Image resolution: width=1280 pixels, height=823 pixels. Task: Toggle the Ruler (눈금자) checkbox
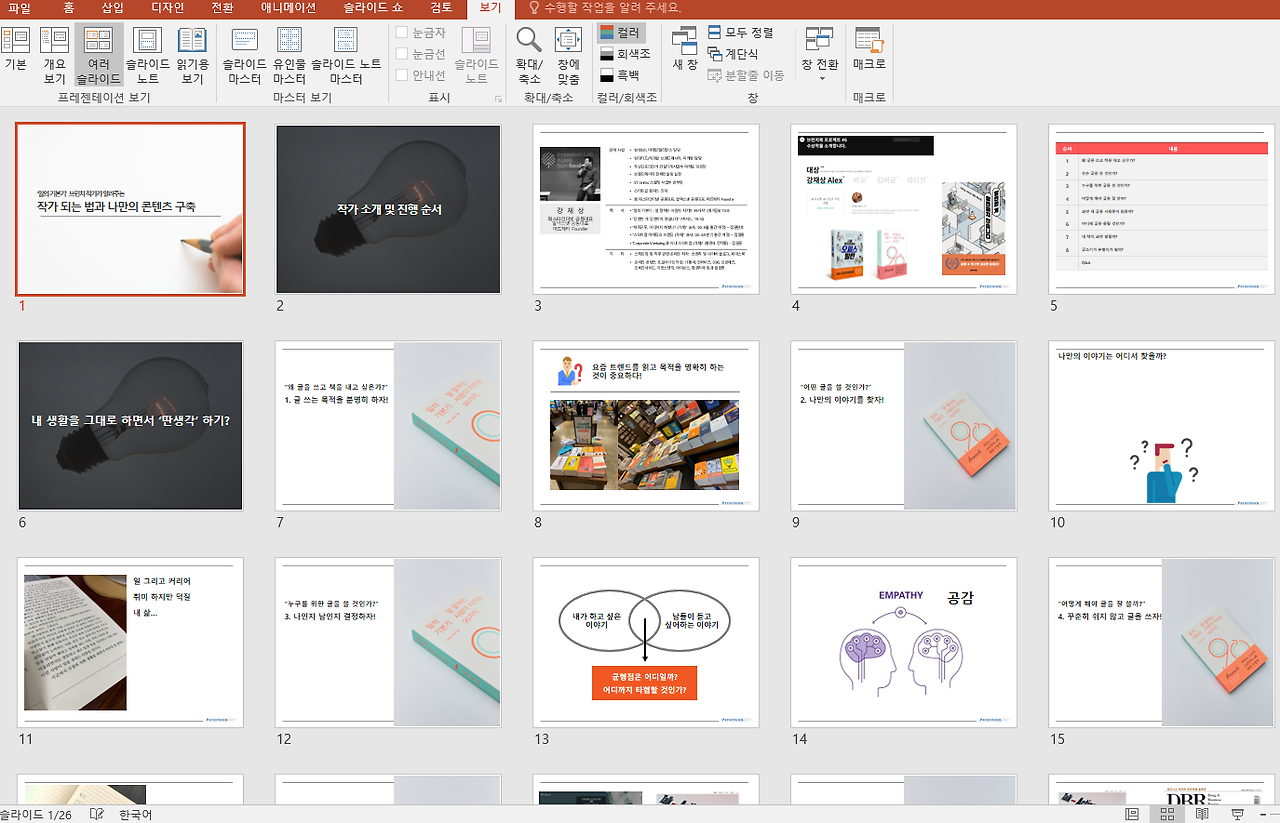[402, 33]
